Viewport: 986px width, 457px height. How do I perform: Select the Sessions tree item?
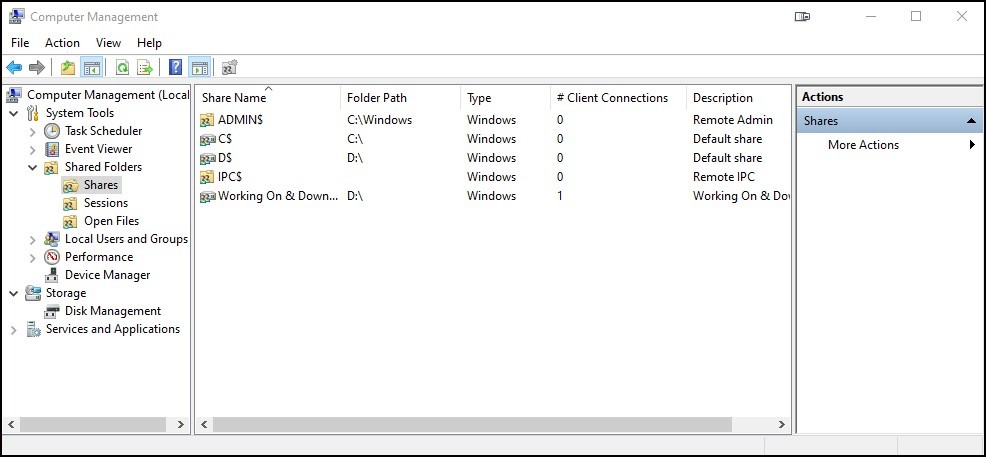point(106,203)
